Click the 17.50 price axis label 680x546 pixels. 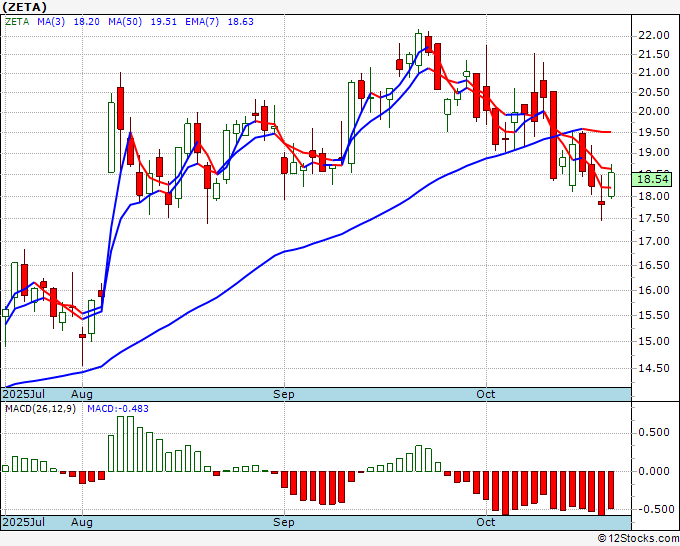[x=654, y=218]
